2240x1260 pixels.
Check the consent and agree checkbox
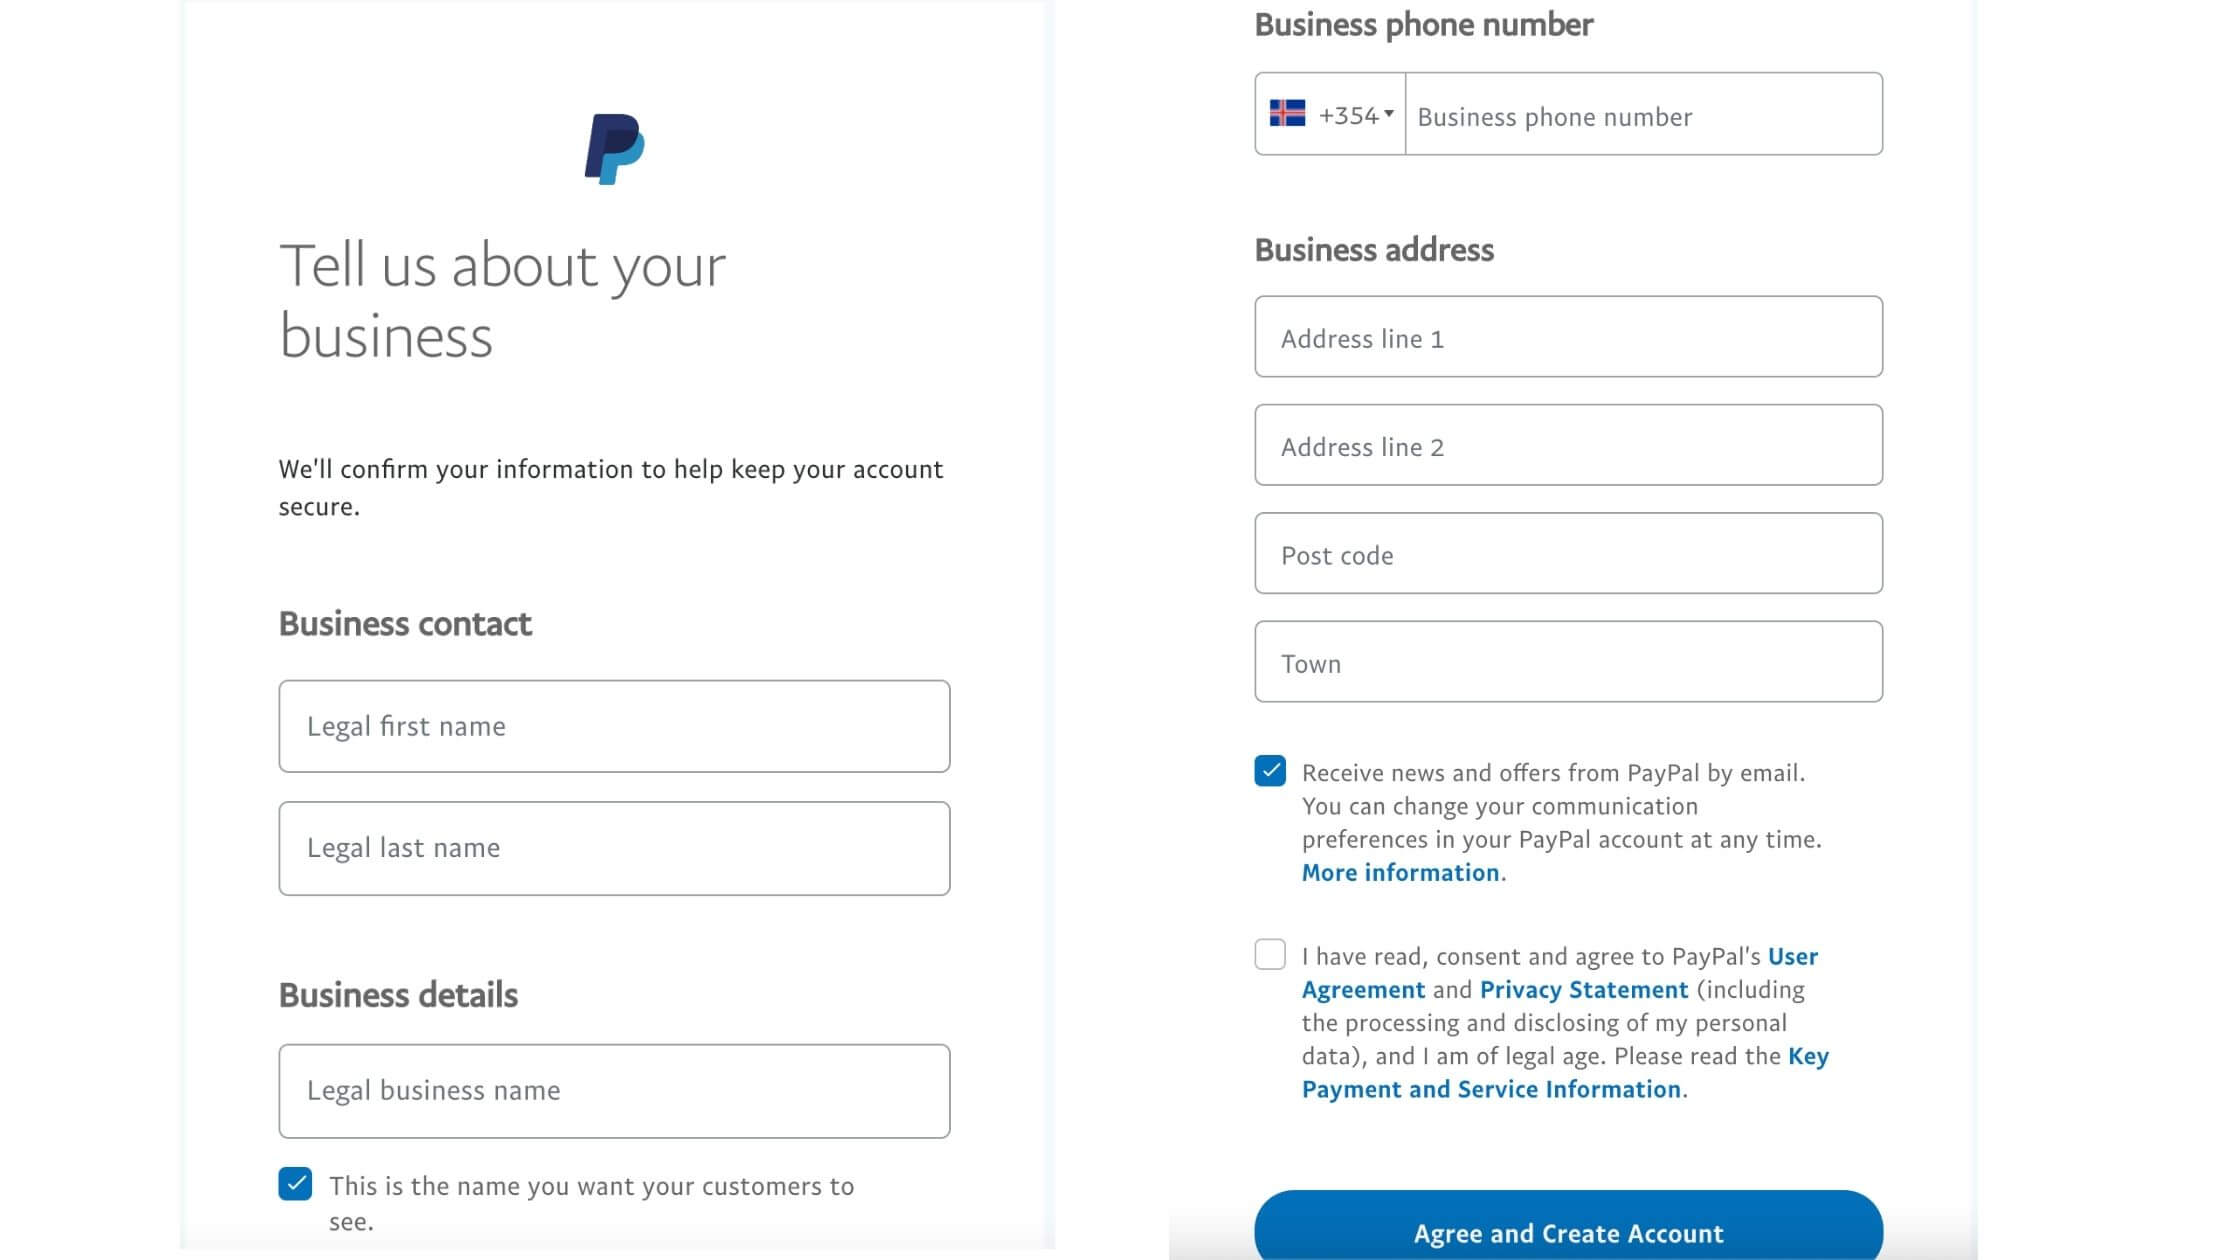pos(1270,954)
